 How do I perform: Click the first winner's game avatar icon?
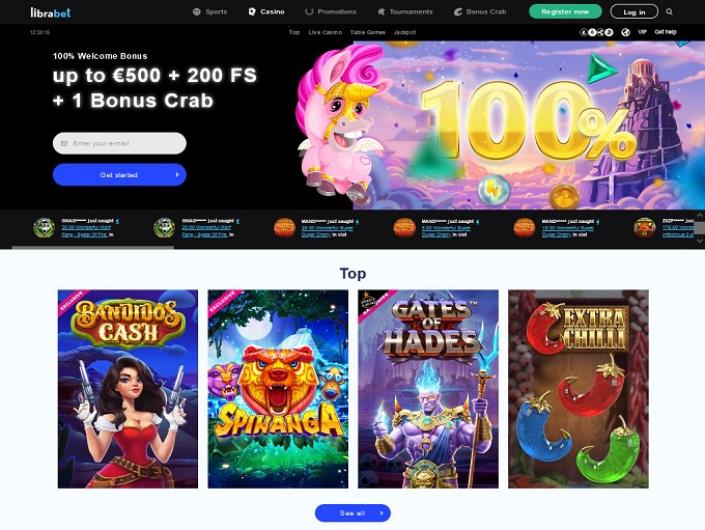(44, 227)
